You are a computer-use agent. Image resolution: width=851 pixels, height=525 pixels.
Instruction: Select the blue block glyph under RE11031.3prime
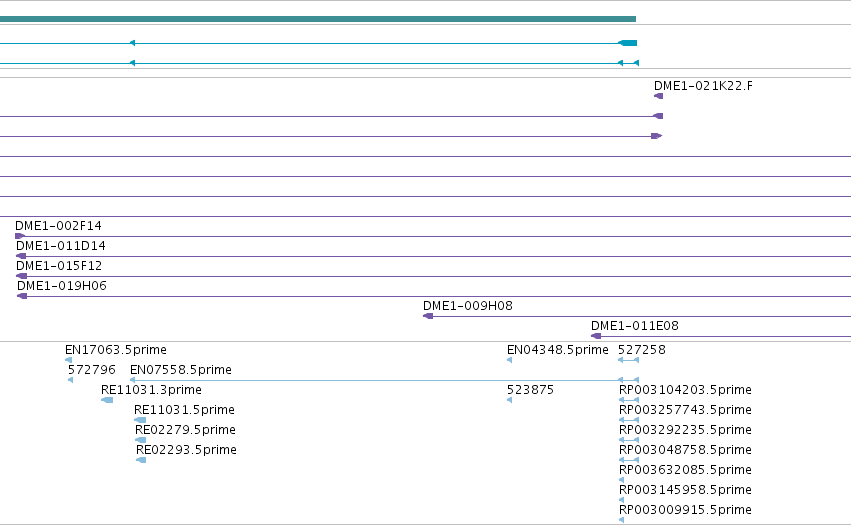(x=107, y=400)
